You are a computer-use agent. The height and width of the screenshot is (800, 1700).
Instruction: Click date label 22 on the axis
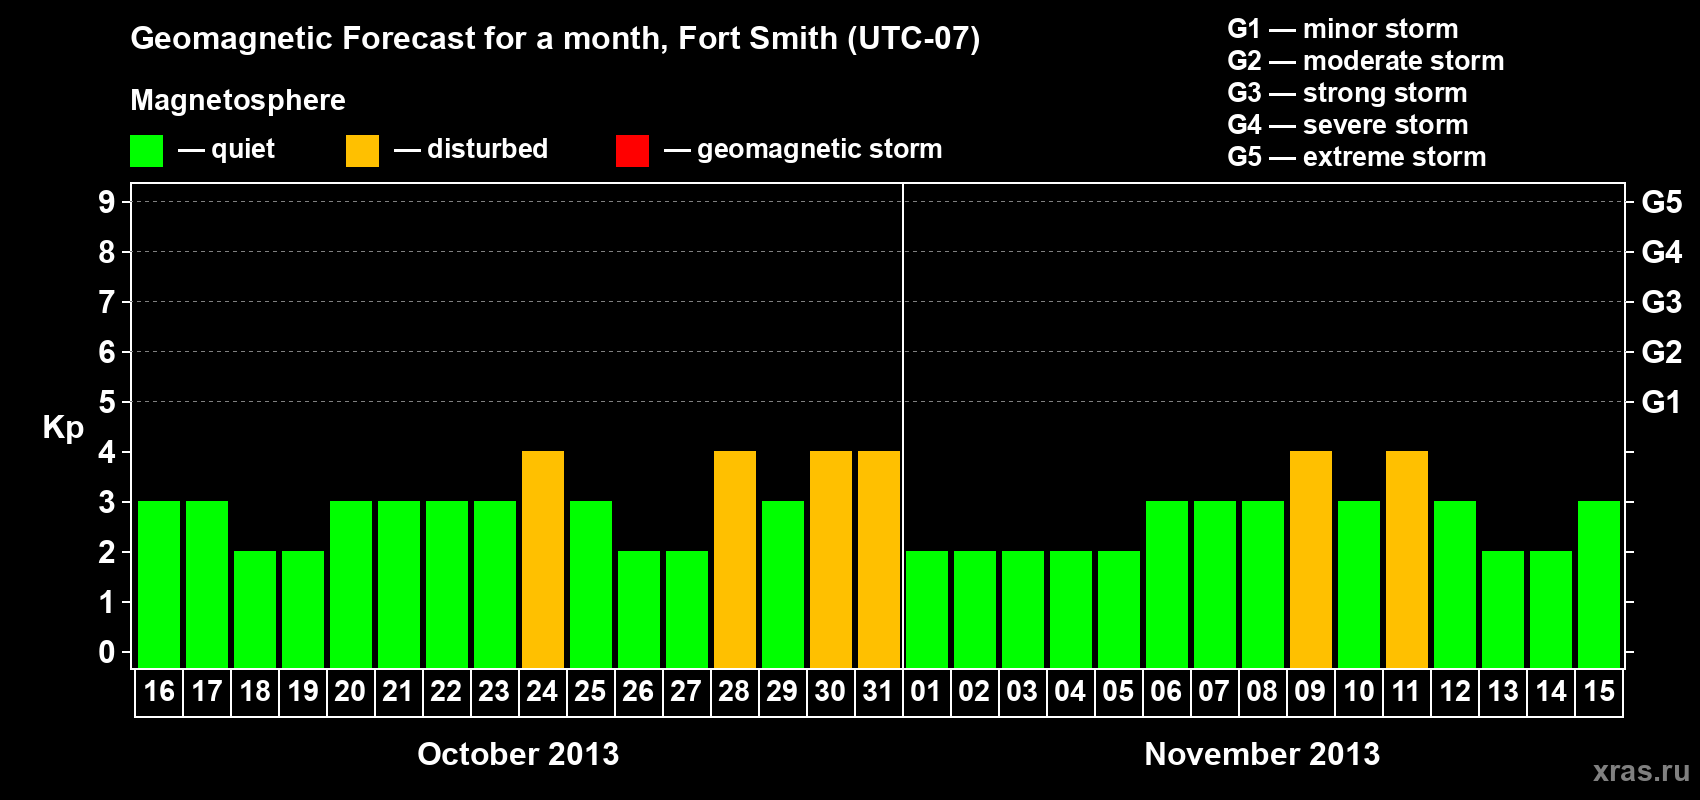coord(446,691)
